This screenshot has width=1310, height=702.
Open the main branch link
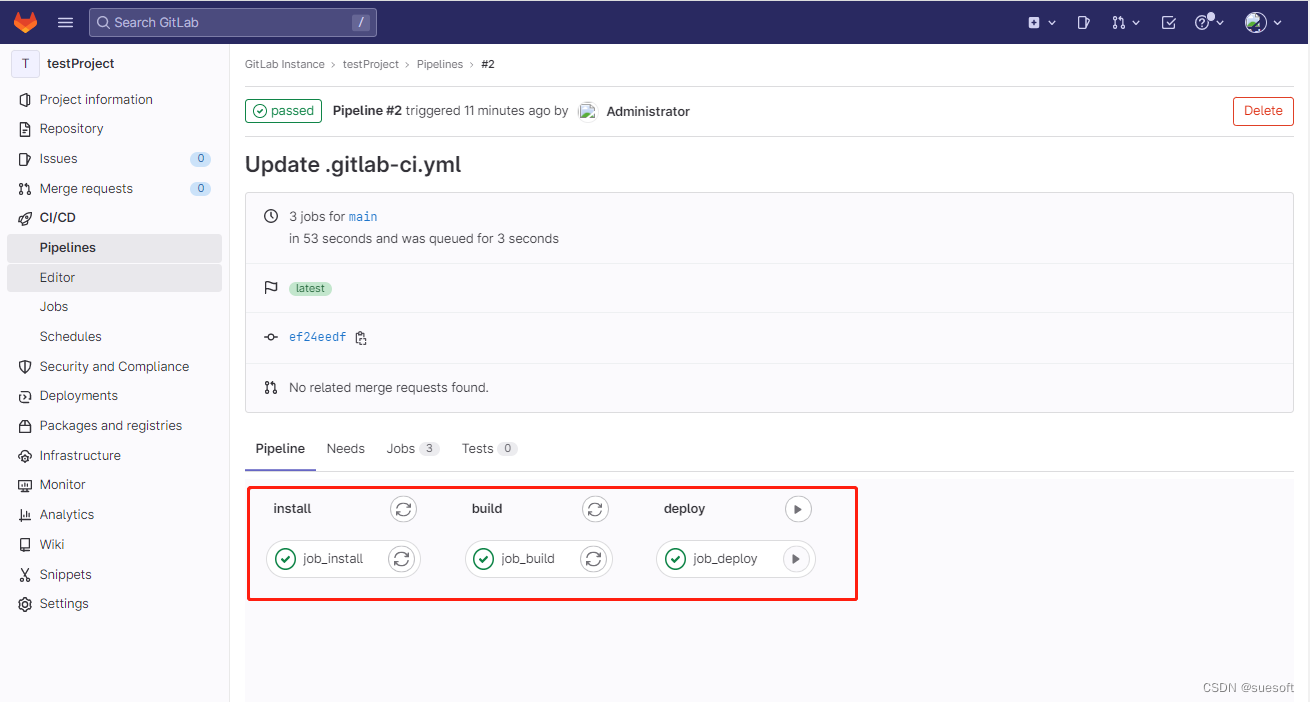click(363, 217)
